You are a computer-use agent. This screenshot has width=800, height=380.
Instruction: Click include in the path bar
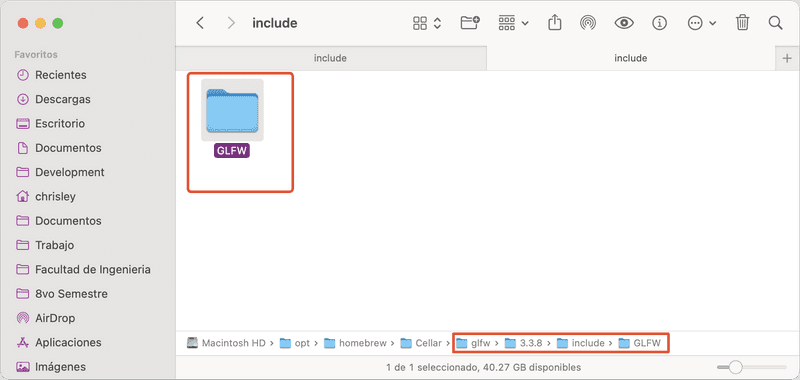581,343
